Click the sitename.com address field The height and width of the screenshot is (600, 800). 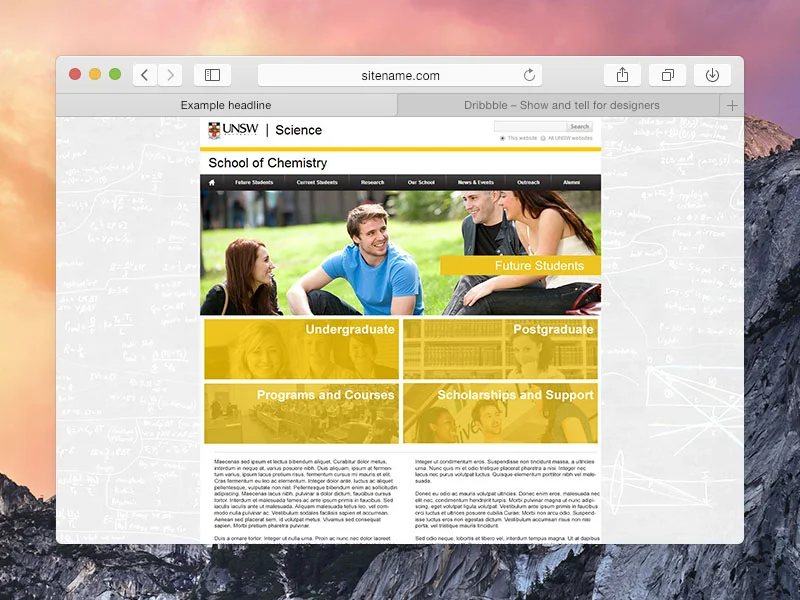[400, 76]
